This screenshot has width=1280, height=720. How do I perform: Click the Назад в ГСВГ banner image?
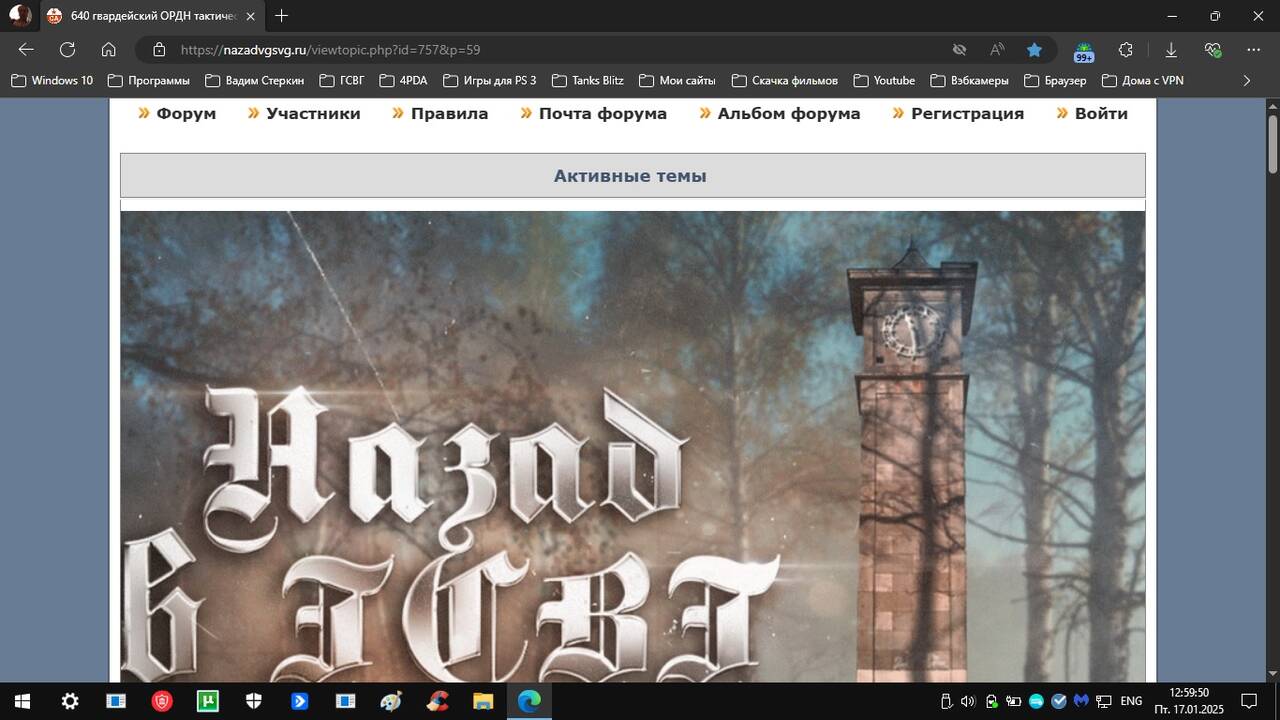pyautogui.click(x=632, y=446)
